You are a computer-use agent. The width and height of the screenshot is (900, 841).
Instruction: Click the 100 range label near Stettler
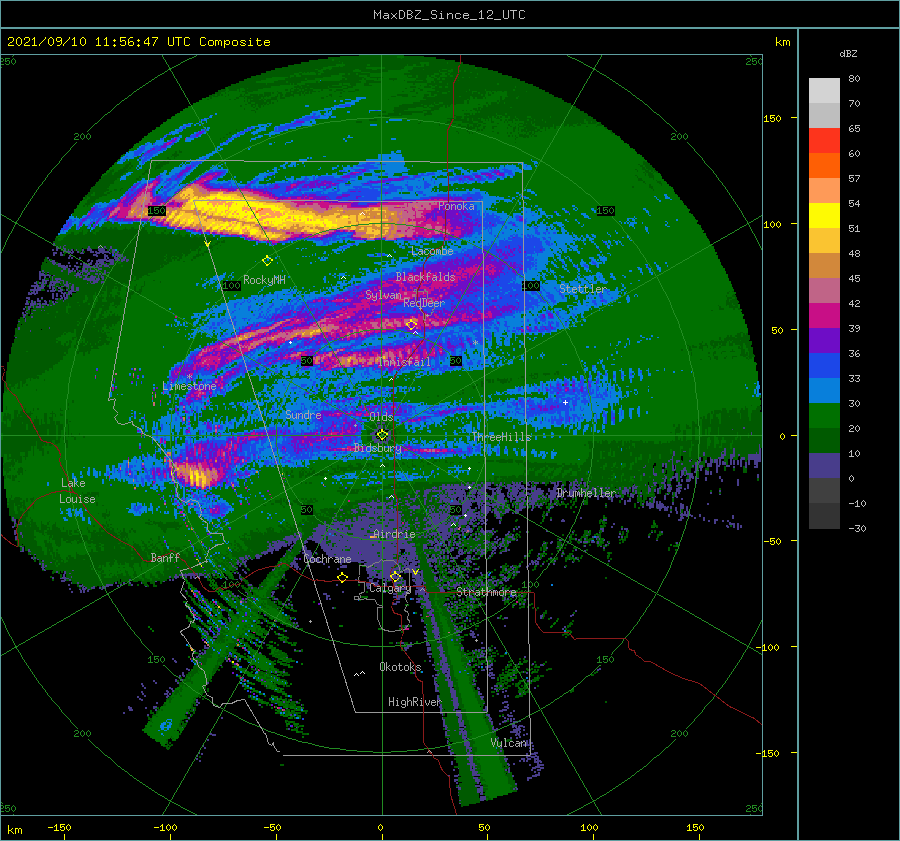531,285
